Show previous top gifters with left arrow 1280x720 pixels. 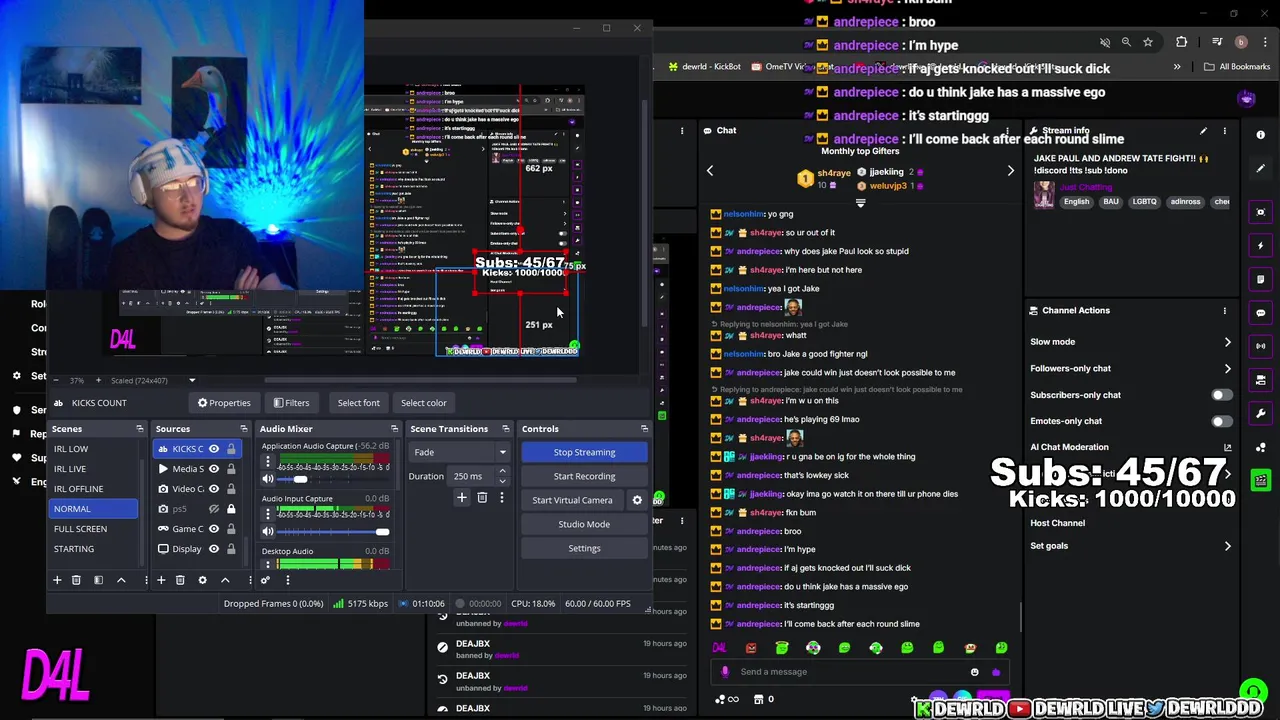pyautogui.click(x=710, y=171)
